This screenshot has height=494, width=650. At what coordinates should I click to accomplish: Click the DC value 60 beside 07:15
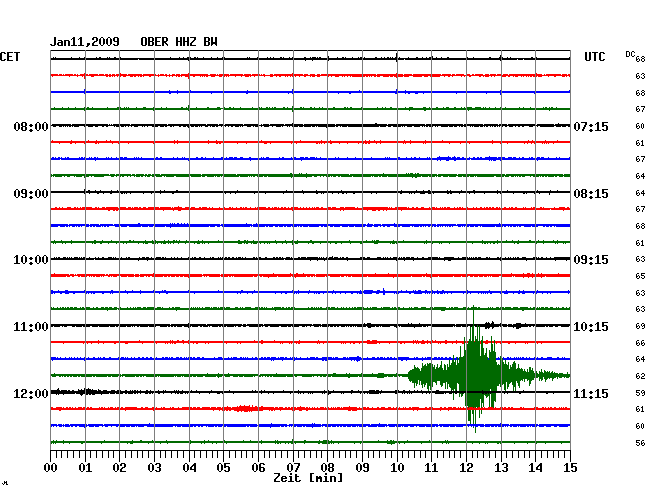pos(640,126)
